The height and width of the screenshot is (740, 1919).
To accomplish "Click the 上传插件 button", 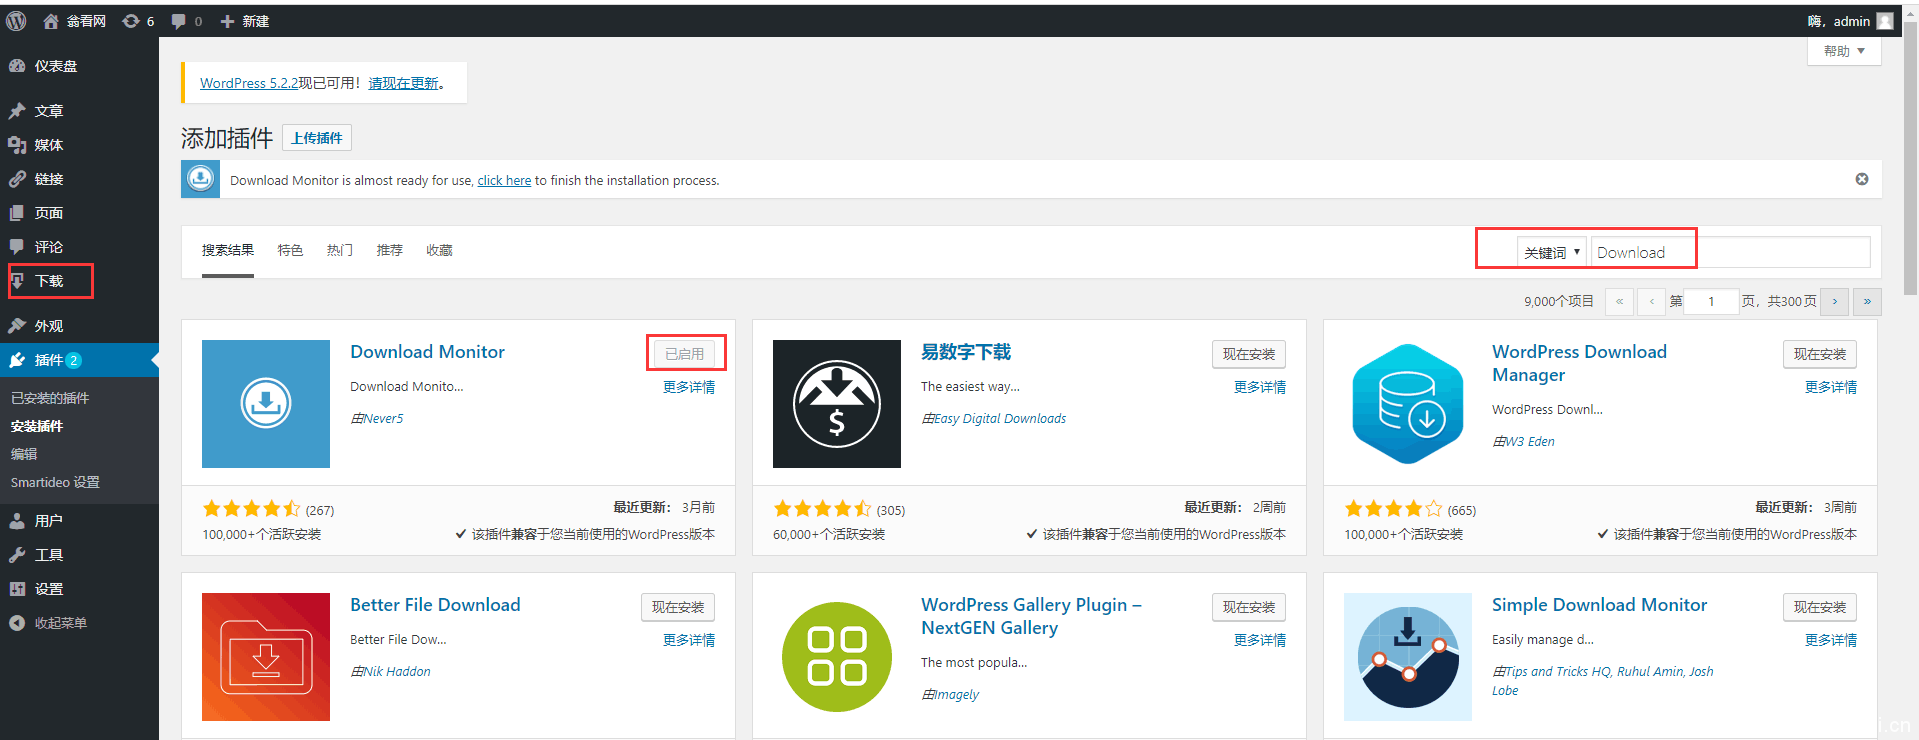I will (317, 138).
